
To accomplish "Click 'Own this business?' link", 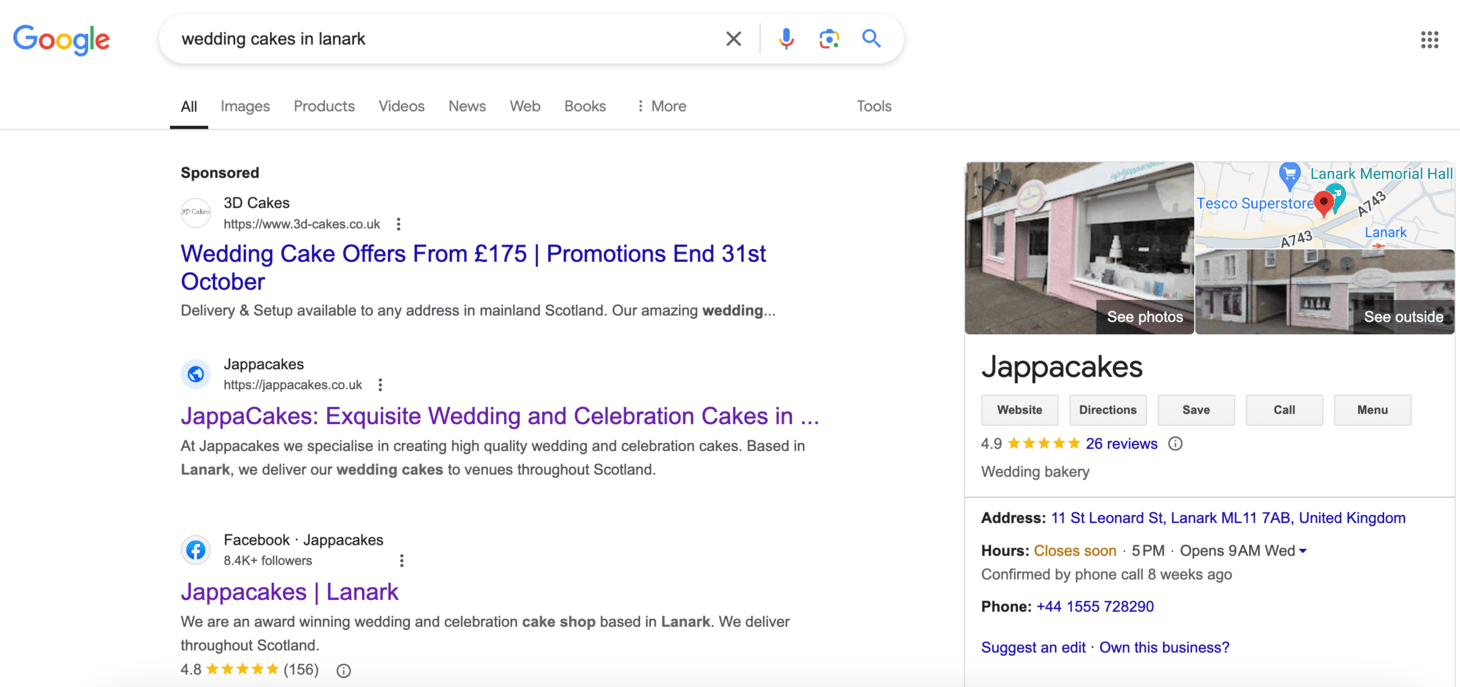I will click(1164, 647).
